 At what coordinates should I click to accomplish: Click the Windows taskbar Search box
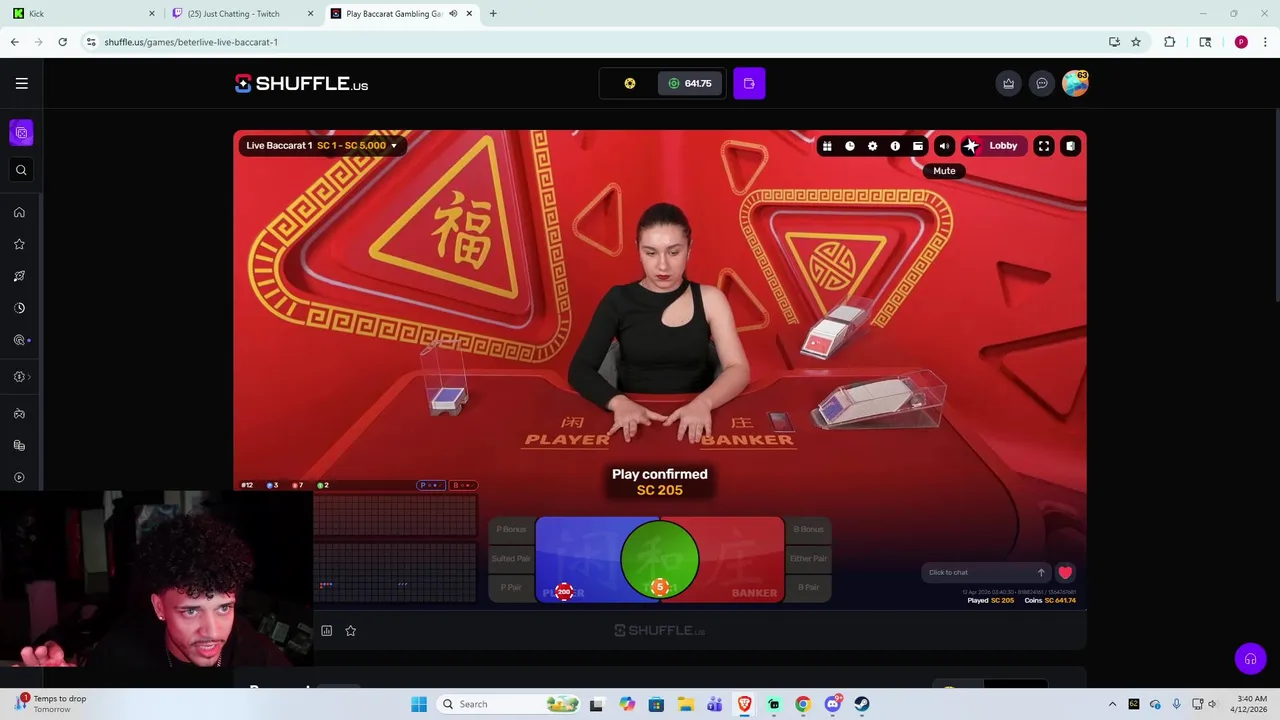point(508,704)
